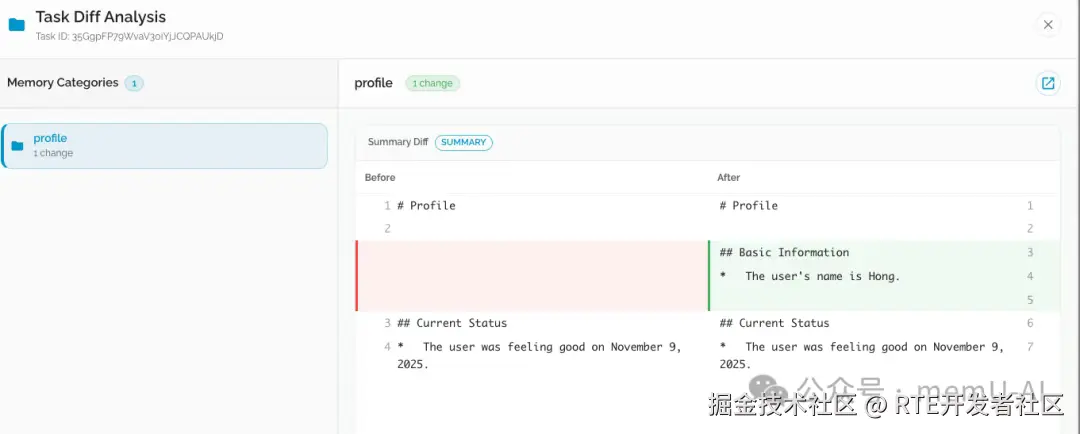This screenshot has height=434, width=1080.
Task: Click the profile folder icon in sidebar
Action: pos(17,146)
